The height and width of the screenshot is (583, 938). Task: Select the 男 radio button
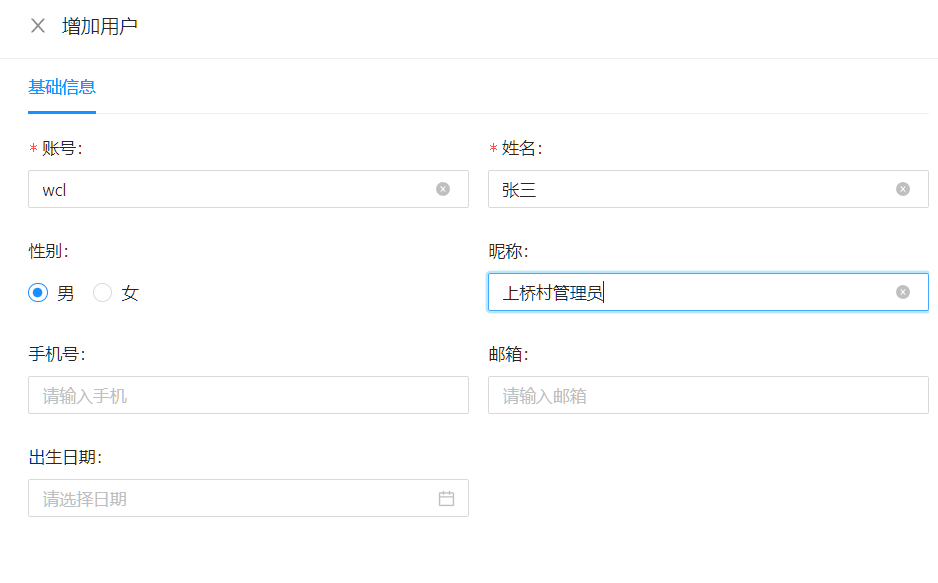click(38, 292)
